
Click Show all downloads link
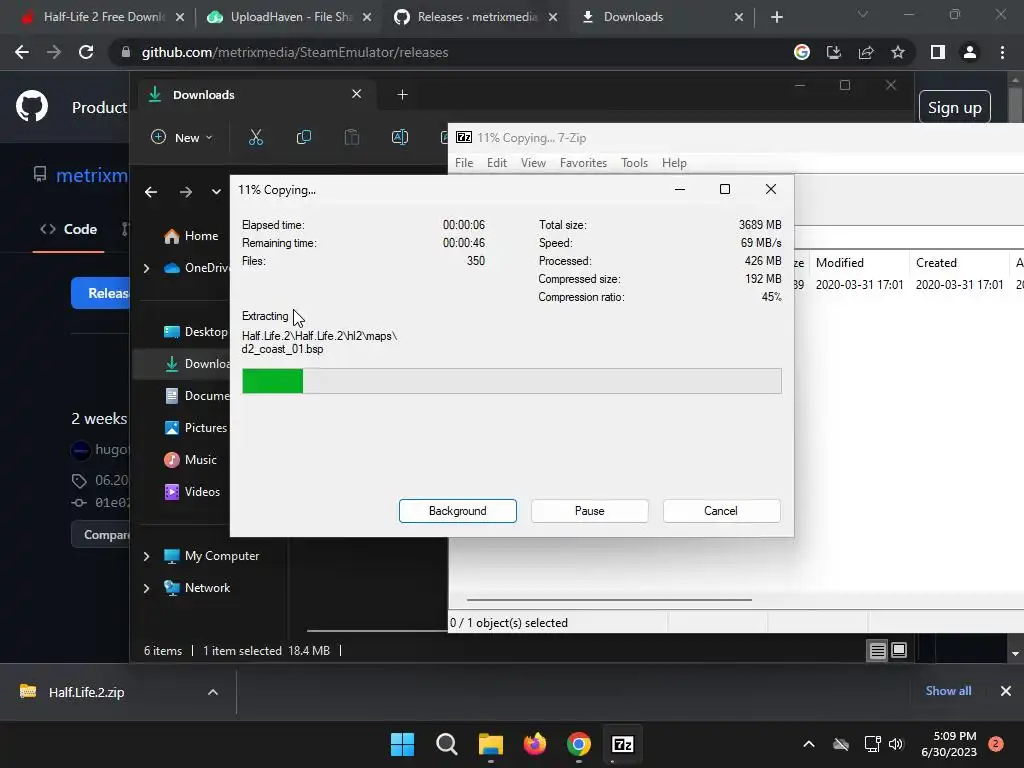[948, 691]
